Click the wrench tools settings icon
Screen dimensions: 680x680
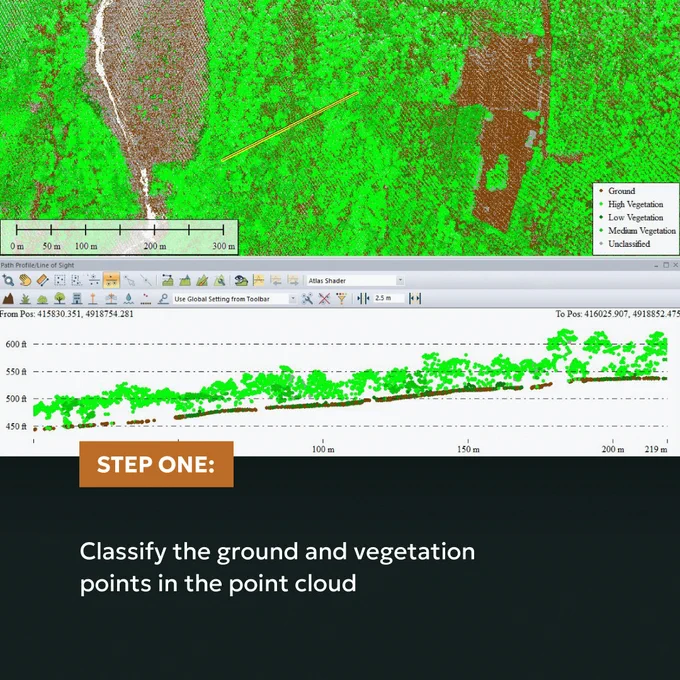click(307, 298)
